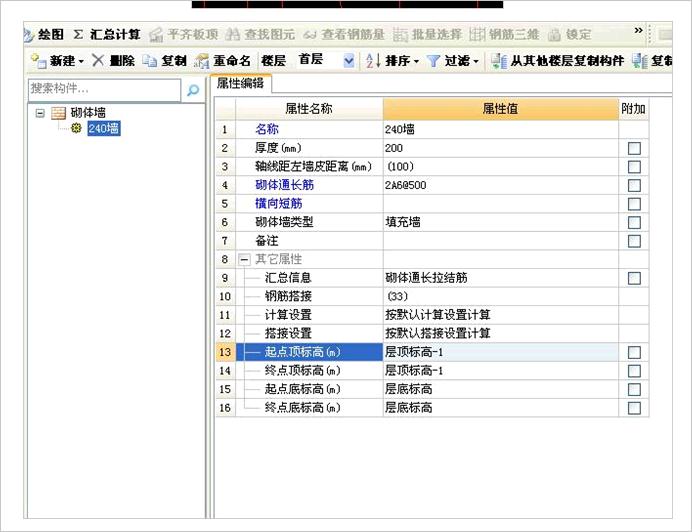
Task: Check the 附加 box for 厚度(mm)
Action: tap(634, 148)
